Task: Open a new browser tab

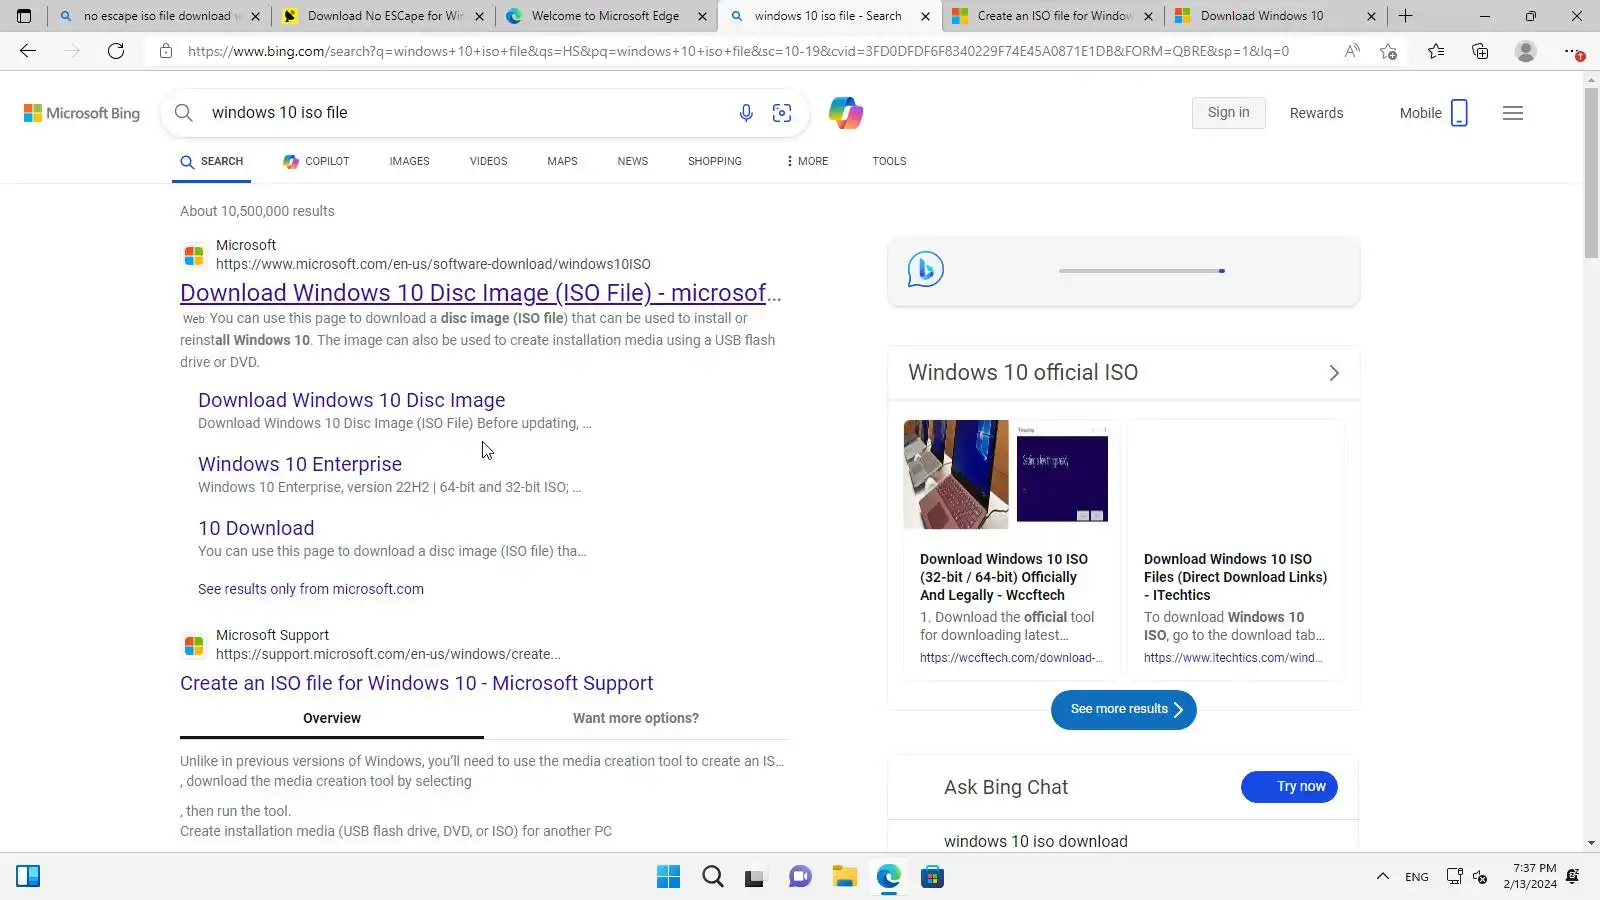Action: 1405,16
